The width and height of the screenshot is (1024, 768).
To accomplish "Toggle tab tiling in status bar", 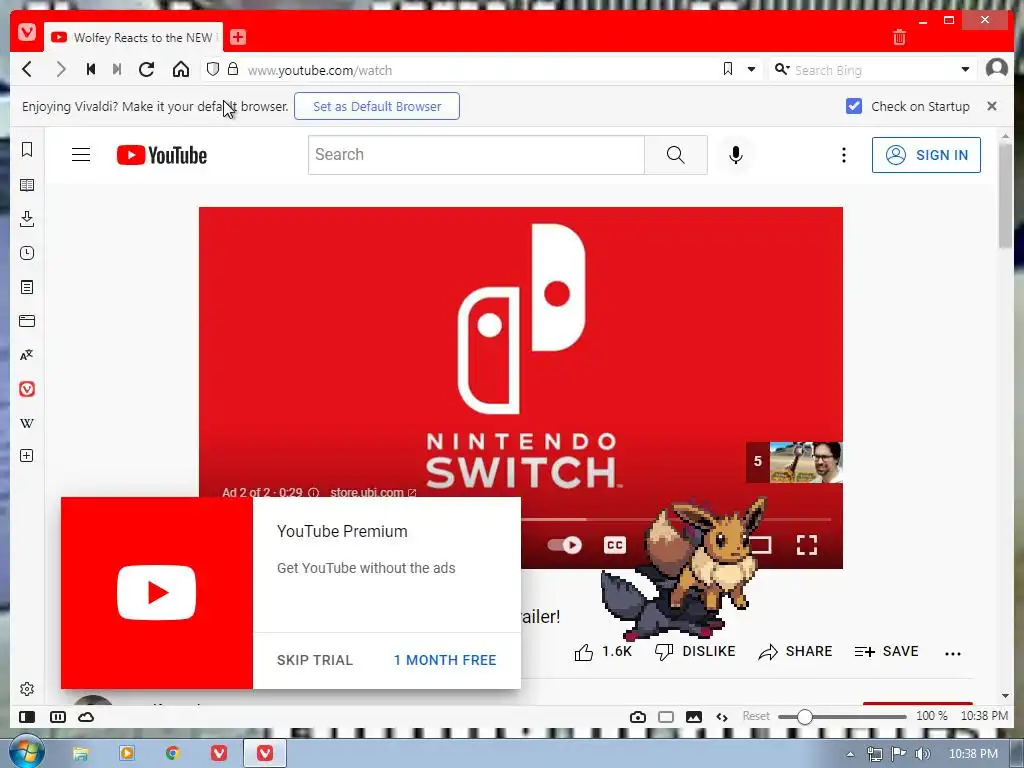I will click(57, 717).
